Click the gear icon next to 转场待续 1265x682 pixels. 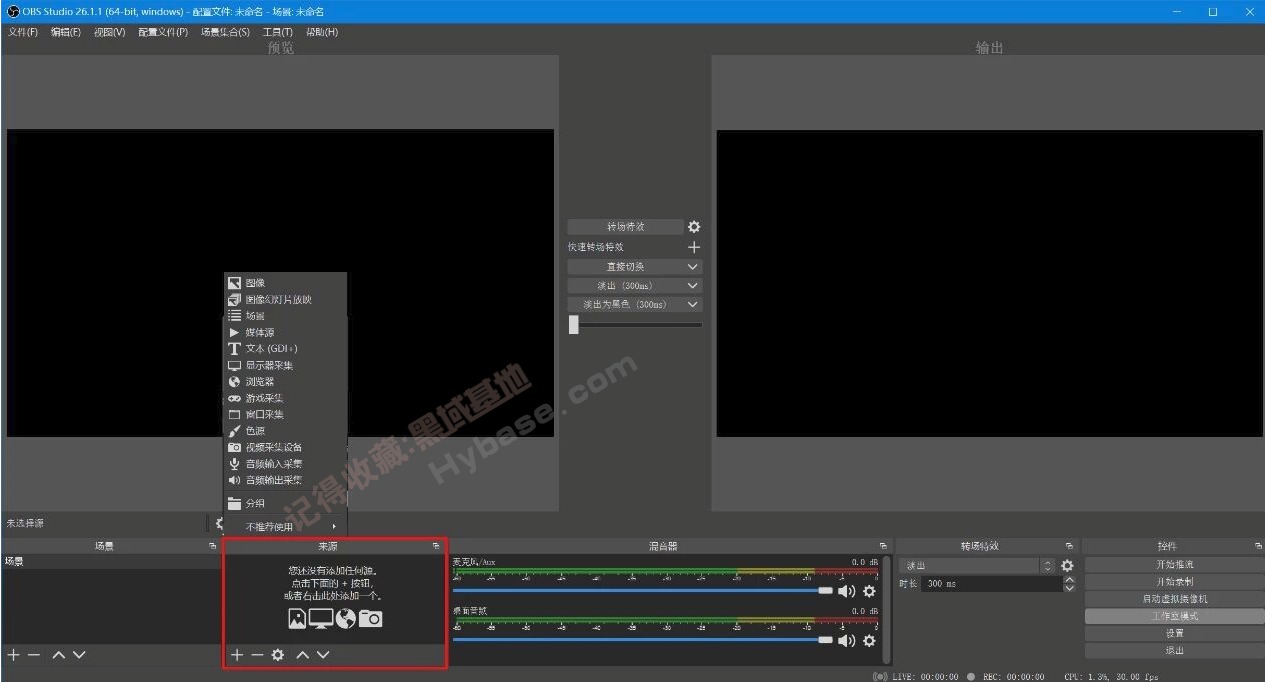click(x=694, y=226)
